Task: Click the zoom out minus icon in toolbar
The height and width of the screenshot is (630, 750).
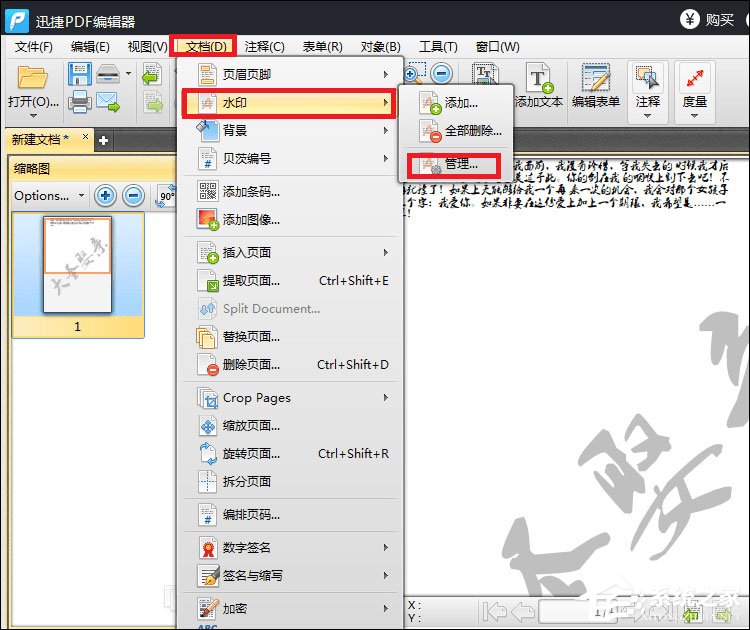Action: point(441,74)
